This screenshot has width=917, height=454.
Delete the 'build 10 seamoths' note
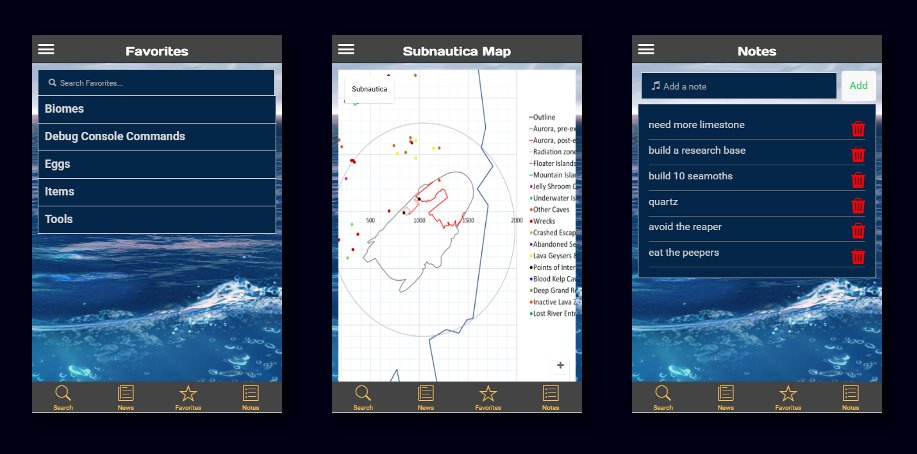[x=858, y=180]
